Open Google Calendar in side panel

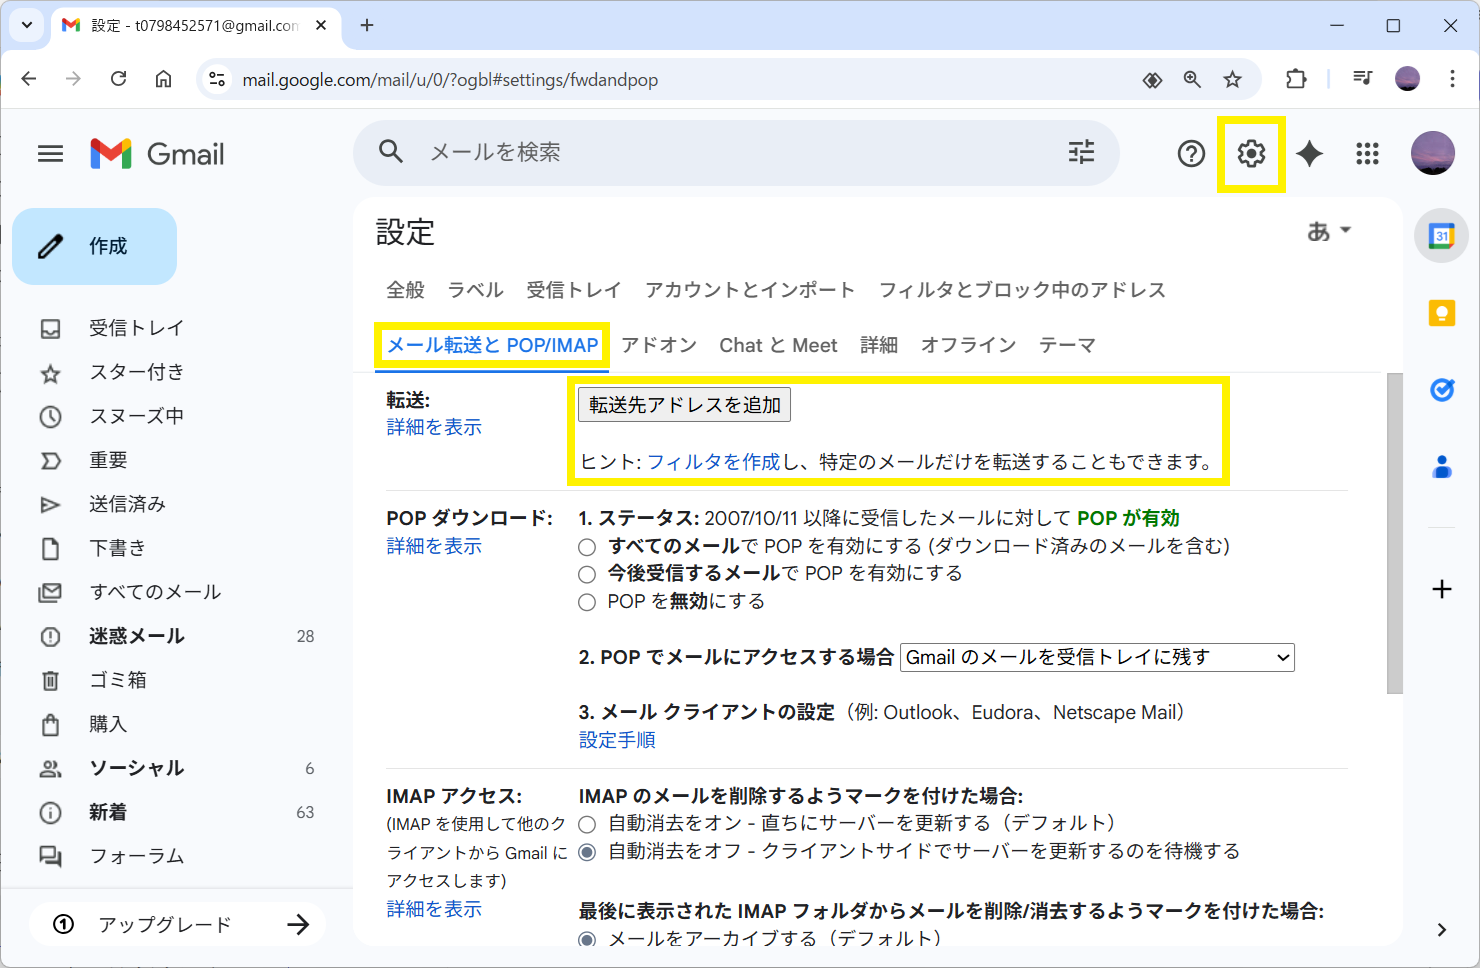point(1441,237)
